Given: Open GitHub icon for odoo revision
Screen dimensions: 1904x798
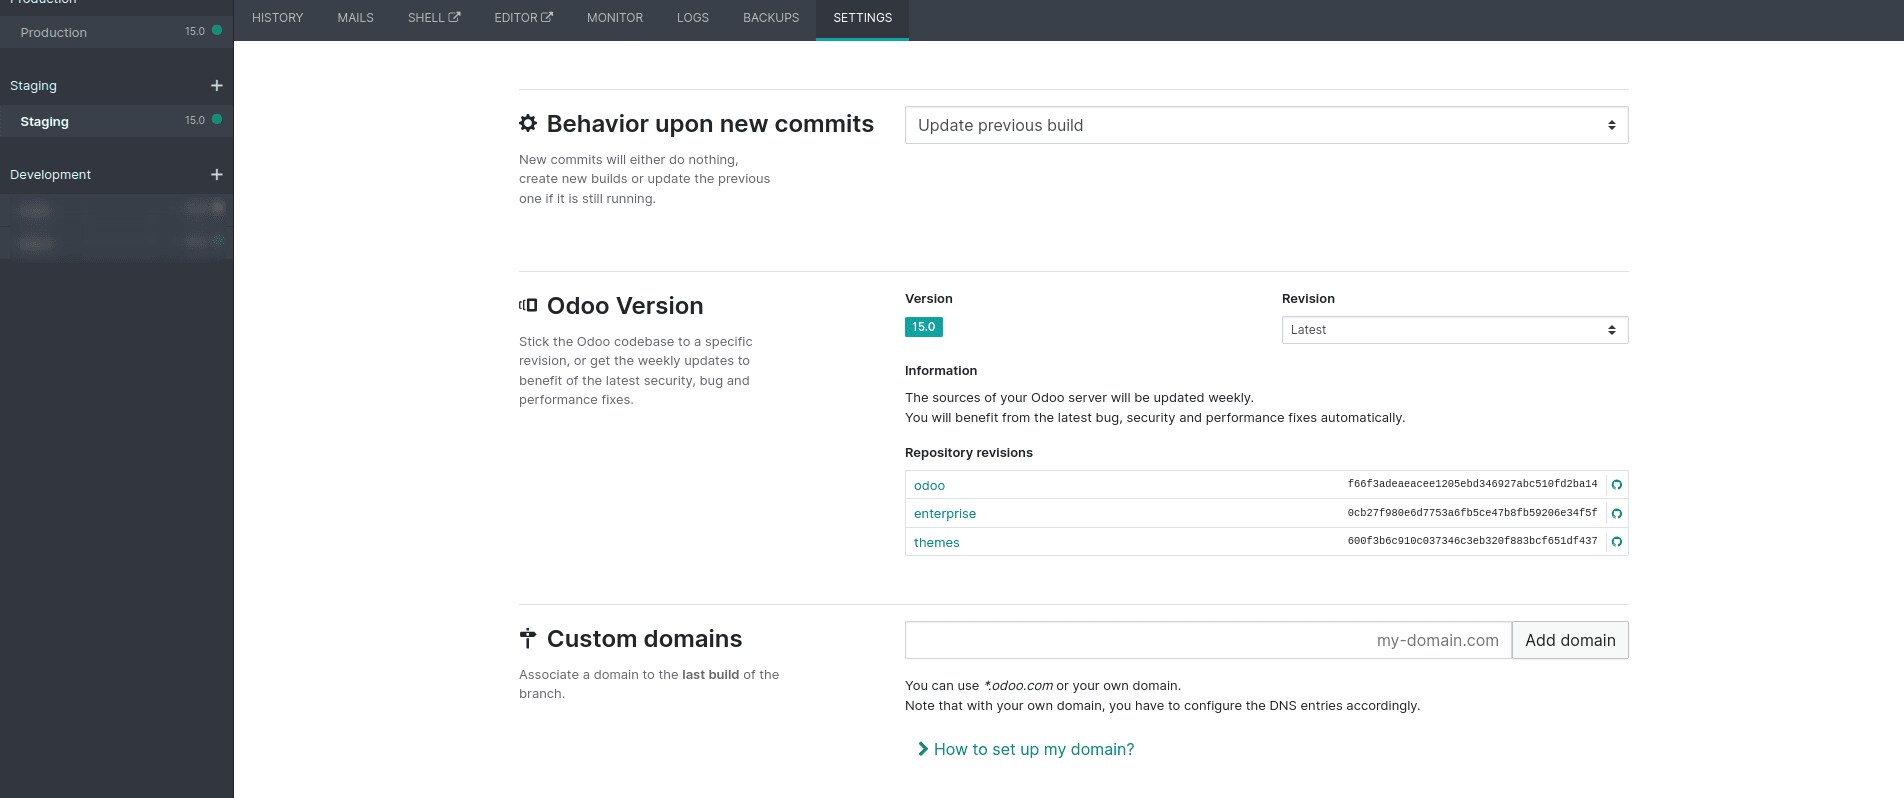Looking at the screenshot, I should 1616,485.
